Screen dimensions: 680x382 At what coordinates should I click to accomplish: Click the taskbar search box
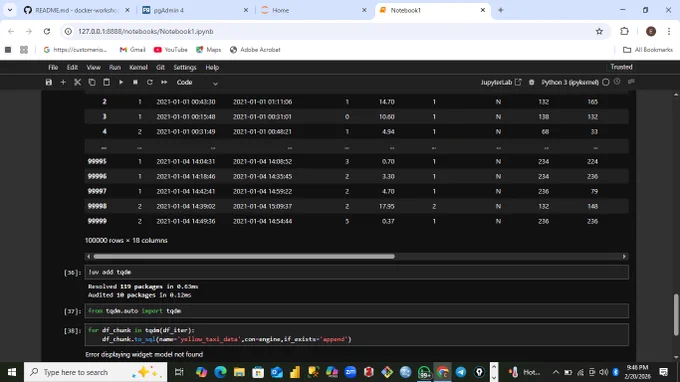95,372
